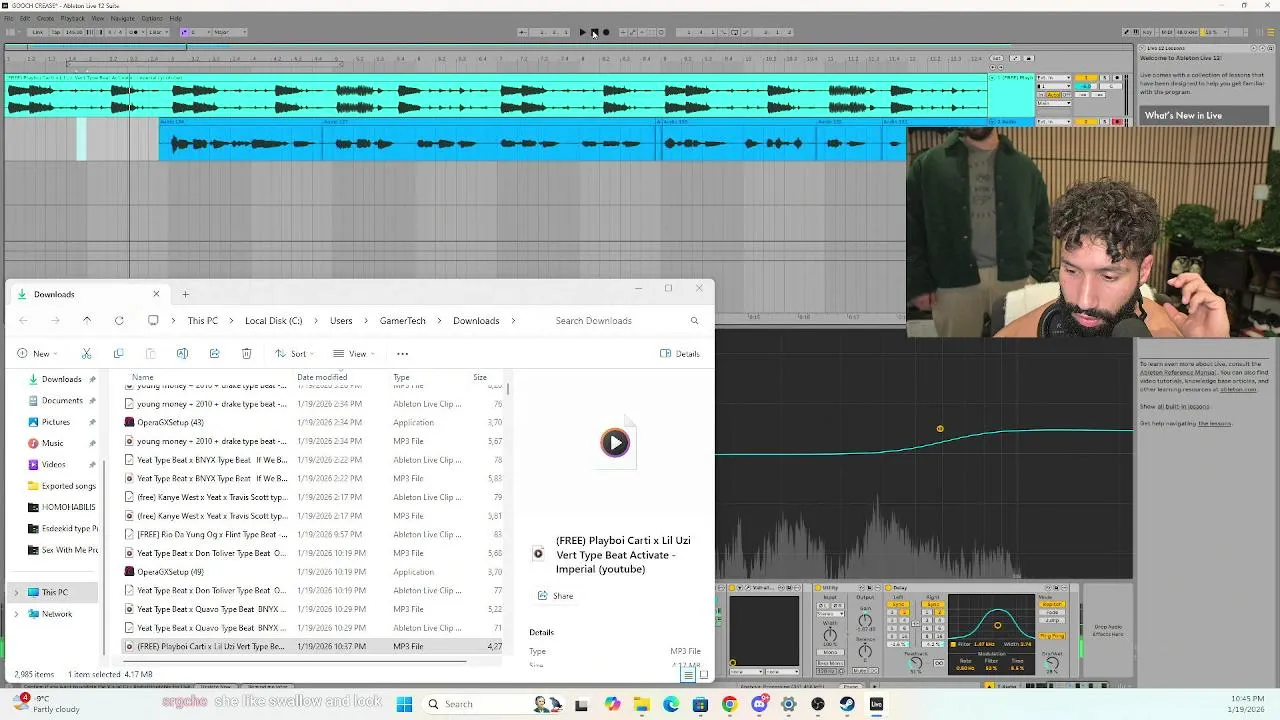The height and width of the screenshot is (720, 1280).
Task: Enable Mono in the Utility device
Action: tap(830, 652)
